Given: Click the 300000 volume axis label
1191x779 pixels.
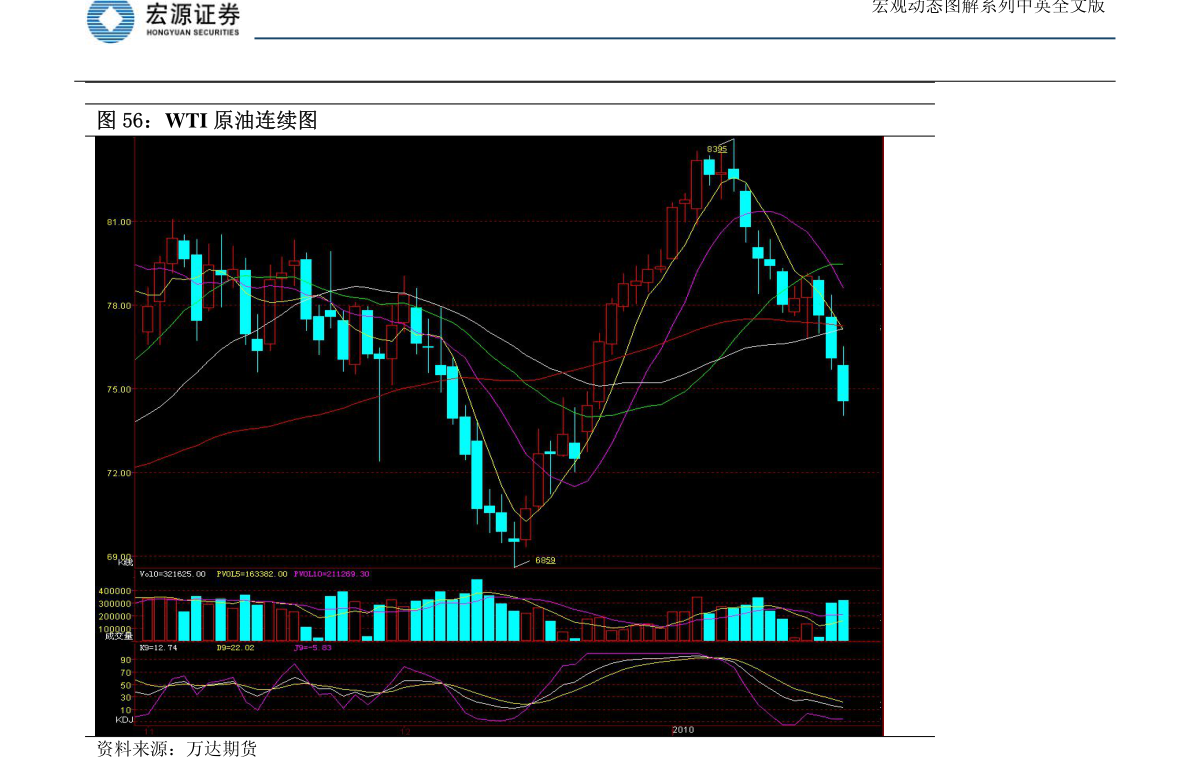Looking at the screenshot, I should click(115, 604).
